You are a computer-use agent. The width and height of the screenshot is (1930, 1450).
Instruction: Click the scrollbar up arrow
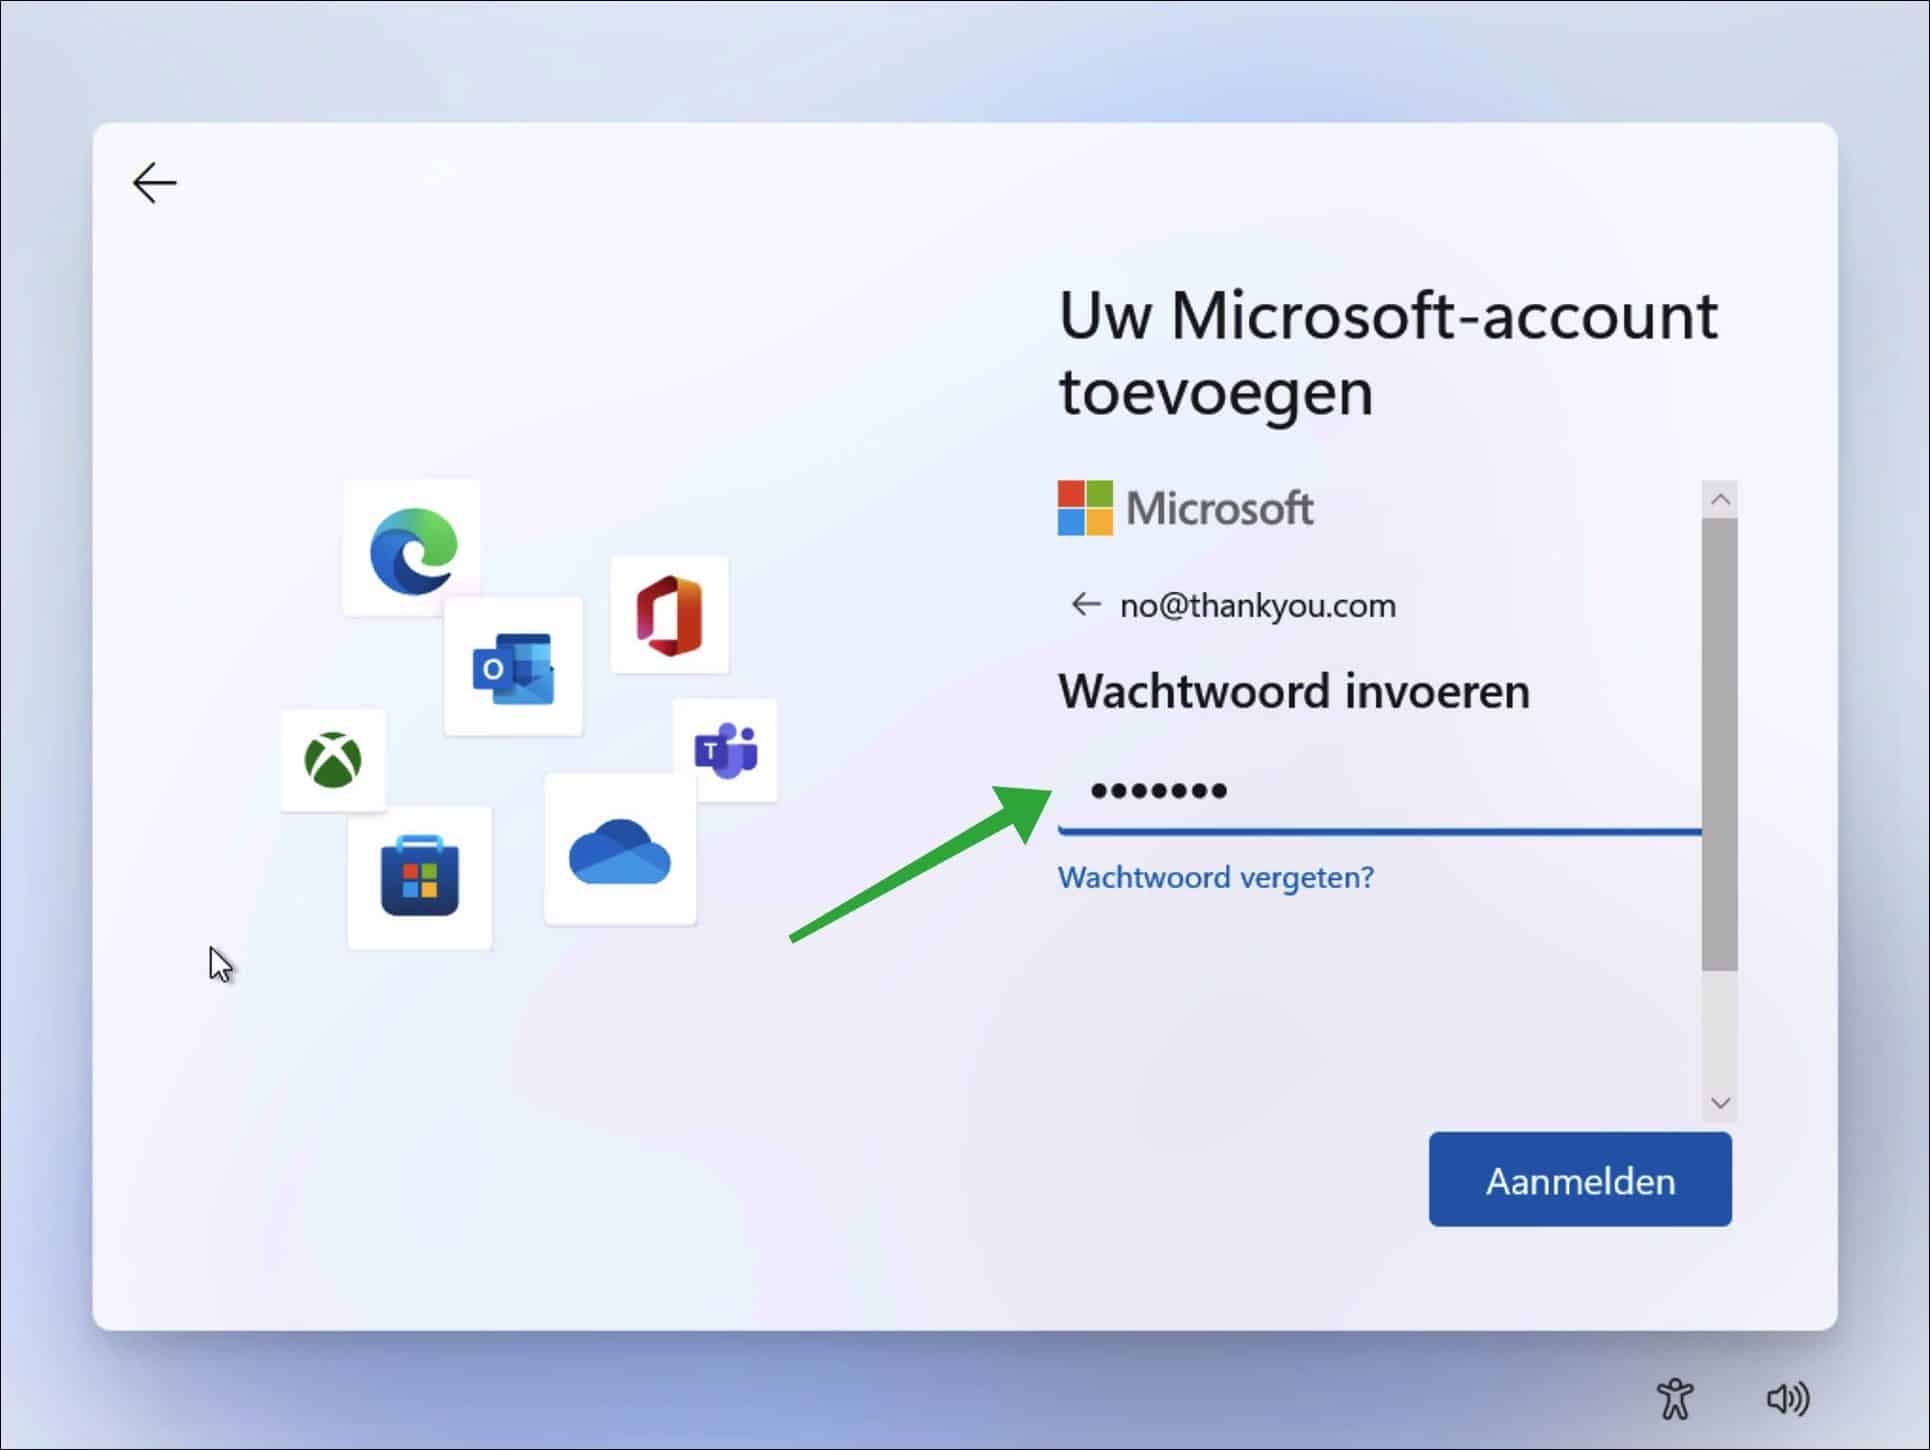pos(1720,499)
